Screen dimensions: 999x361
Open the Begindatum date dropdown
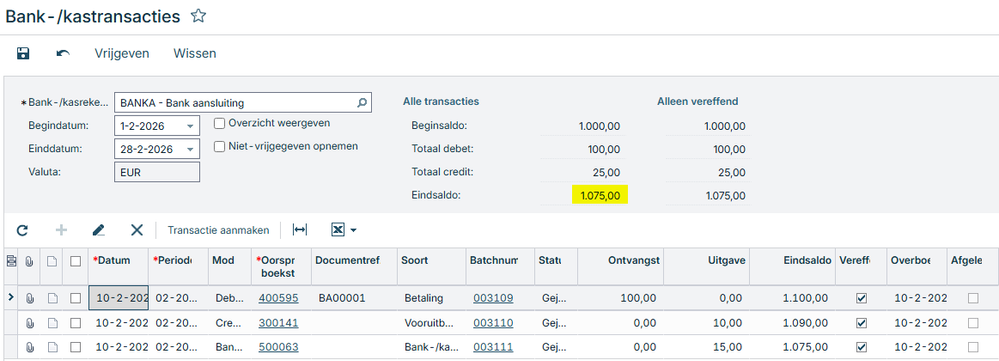tap(190, 126)
